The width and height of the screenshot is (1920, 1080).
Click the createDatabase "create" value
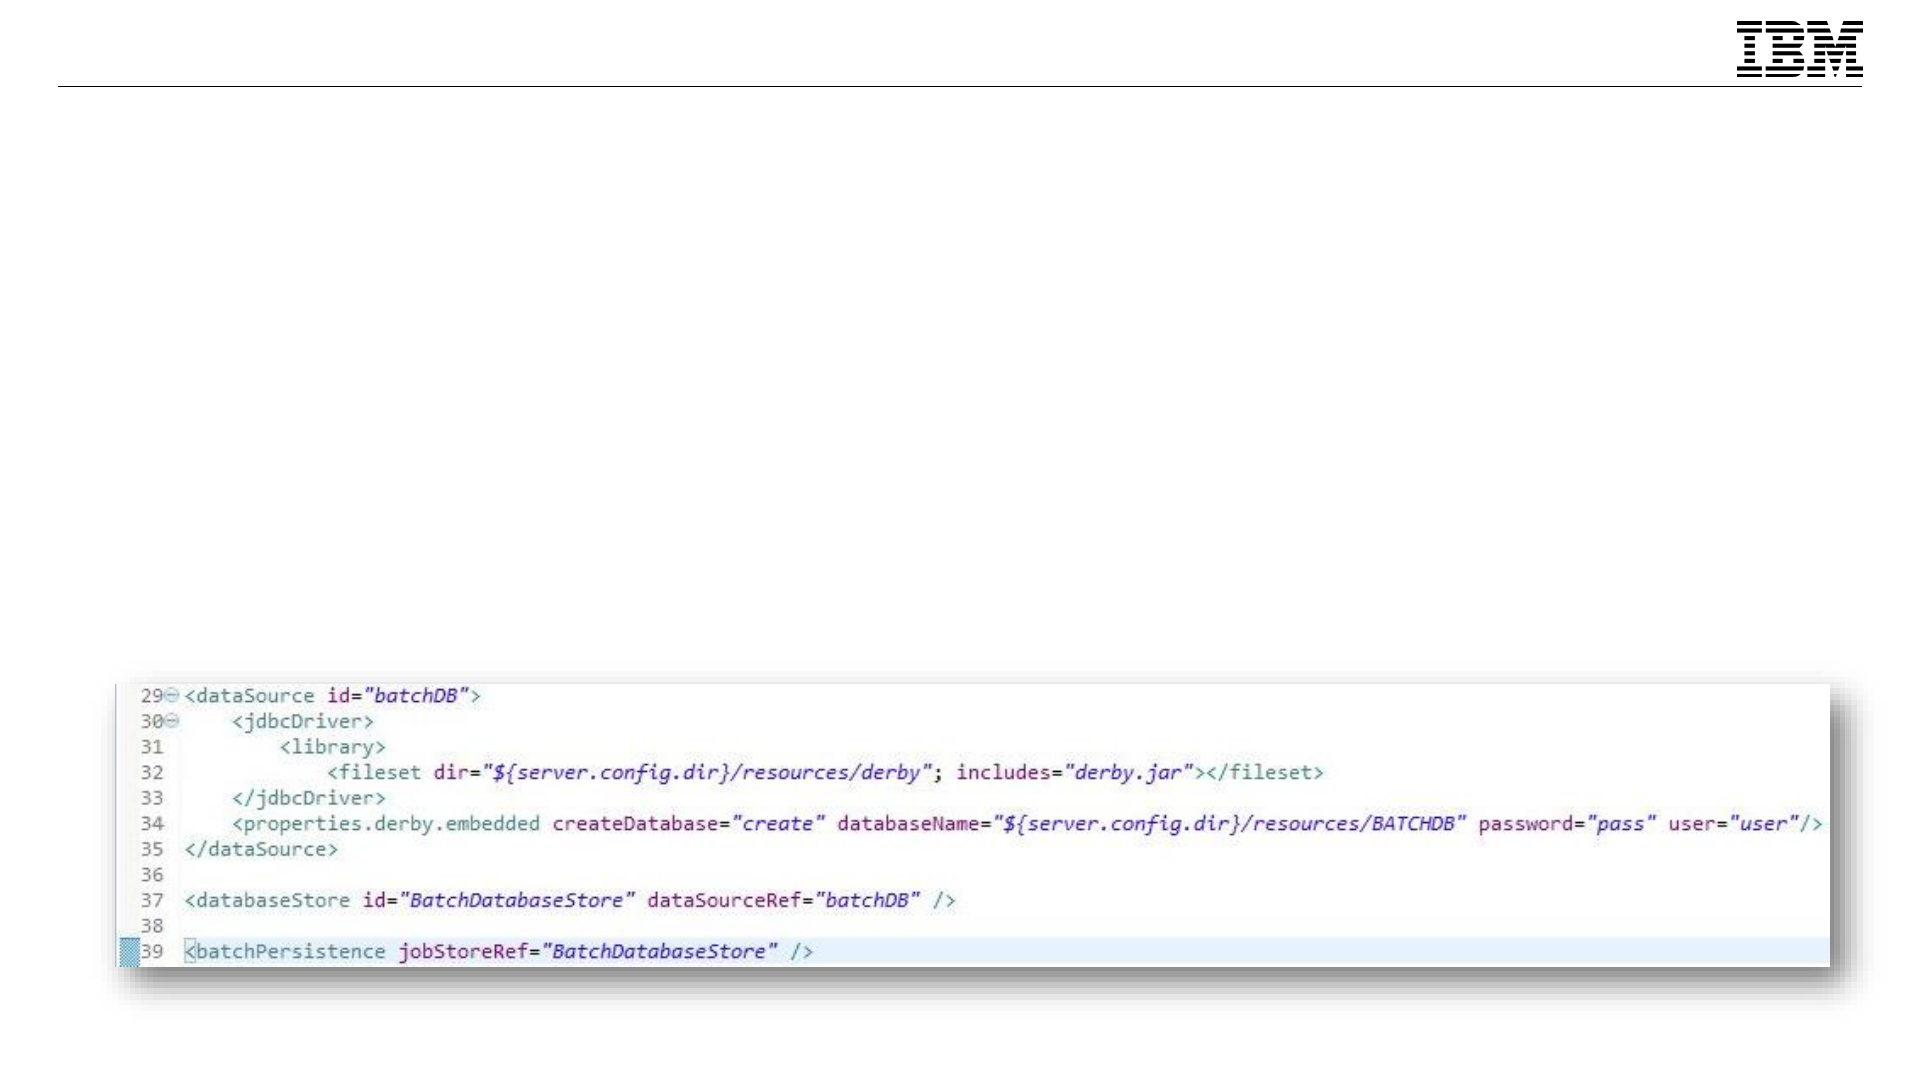tap(778, 823)
